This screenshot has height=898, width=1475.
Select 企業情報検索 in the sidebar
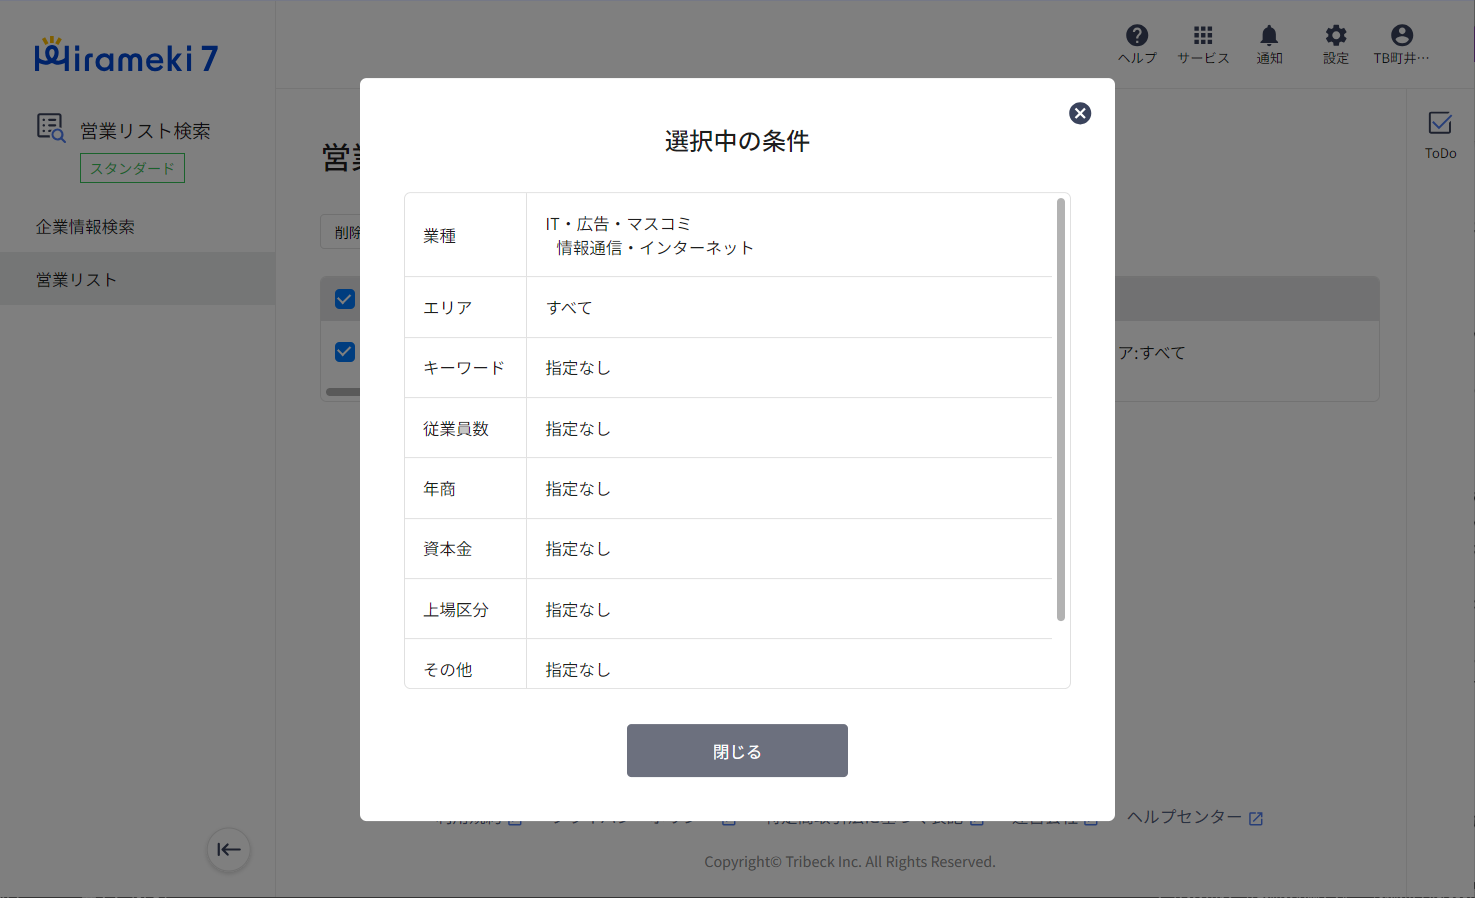click(86, 227)
